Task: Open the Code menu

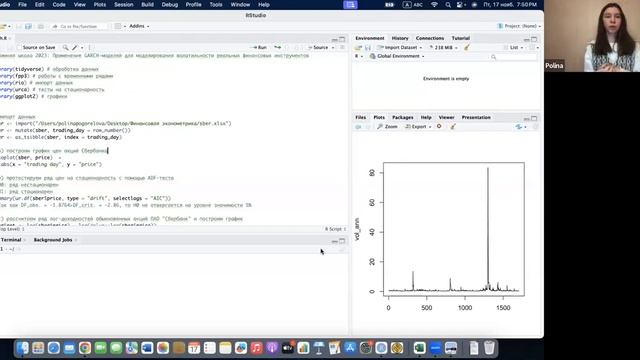Action: pyautogui.click(x=59, y=4)
